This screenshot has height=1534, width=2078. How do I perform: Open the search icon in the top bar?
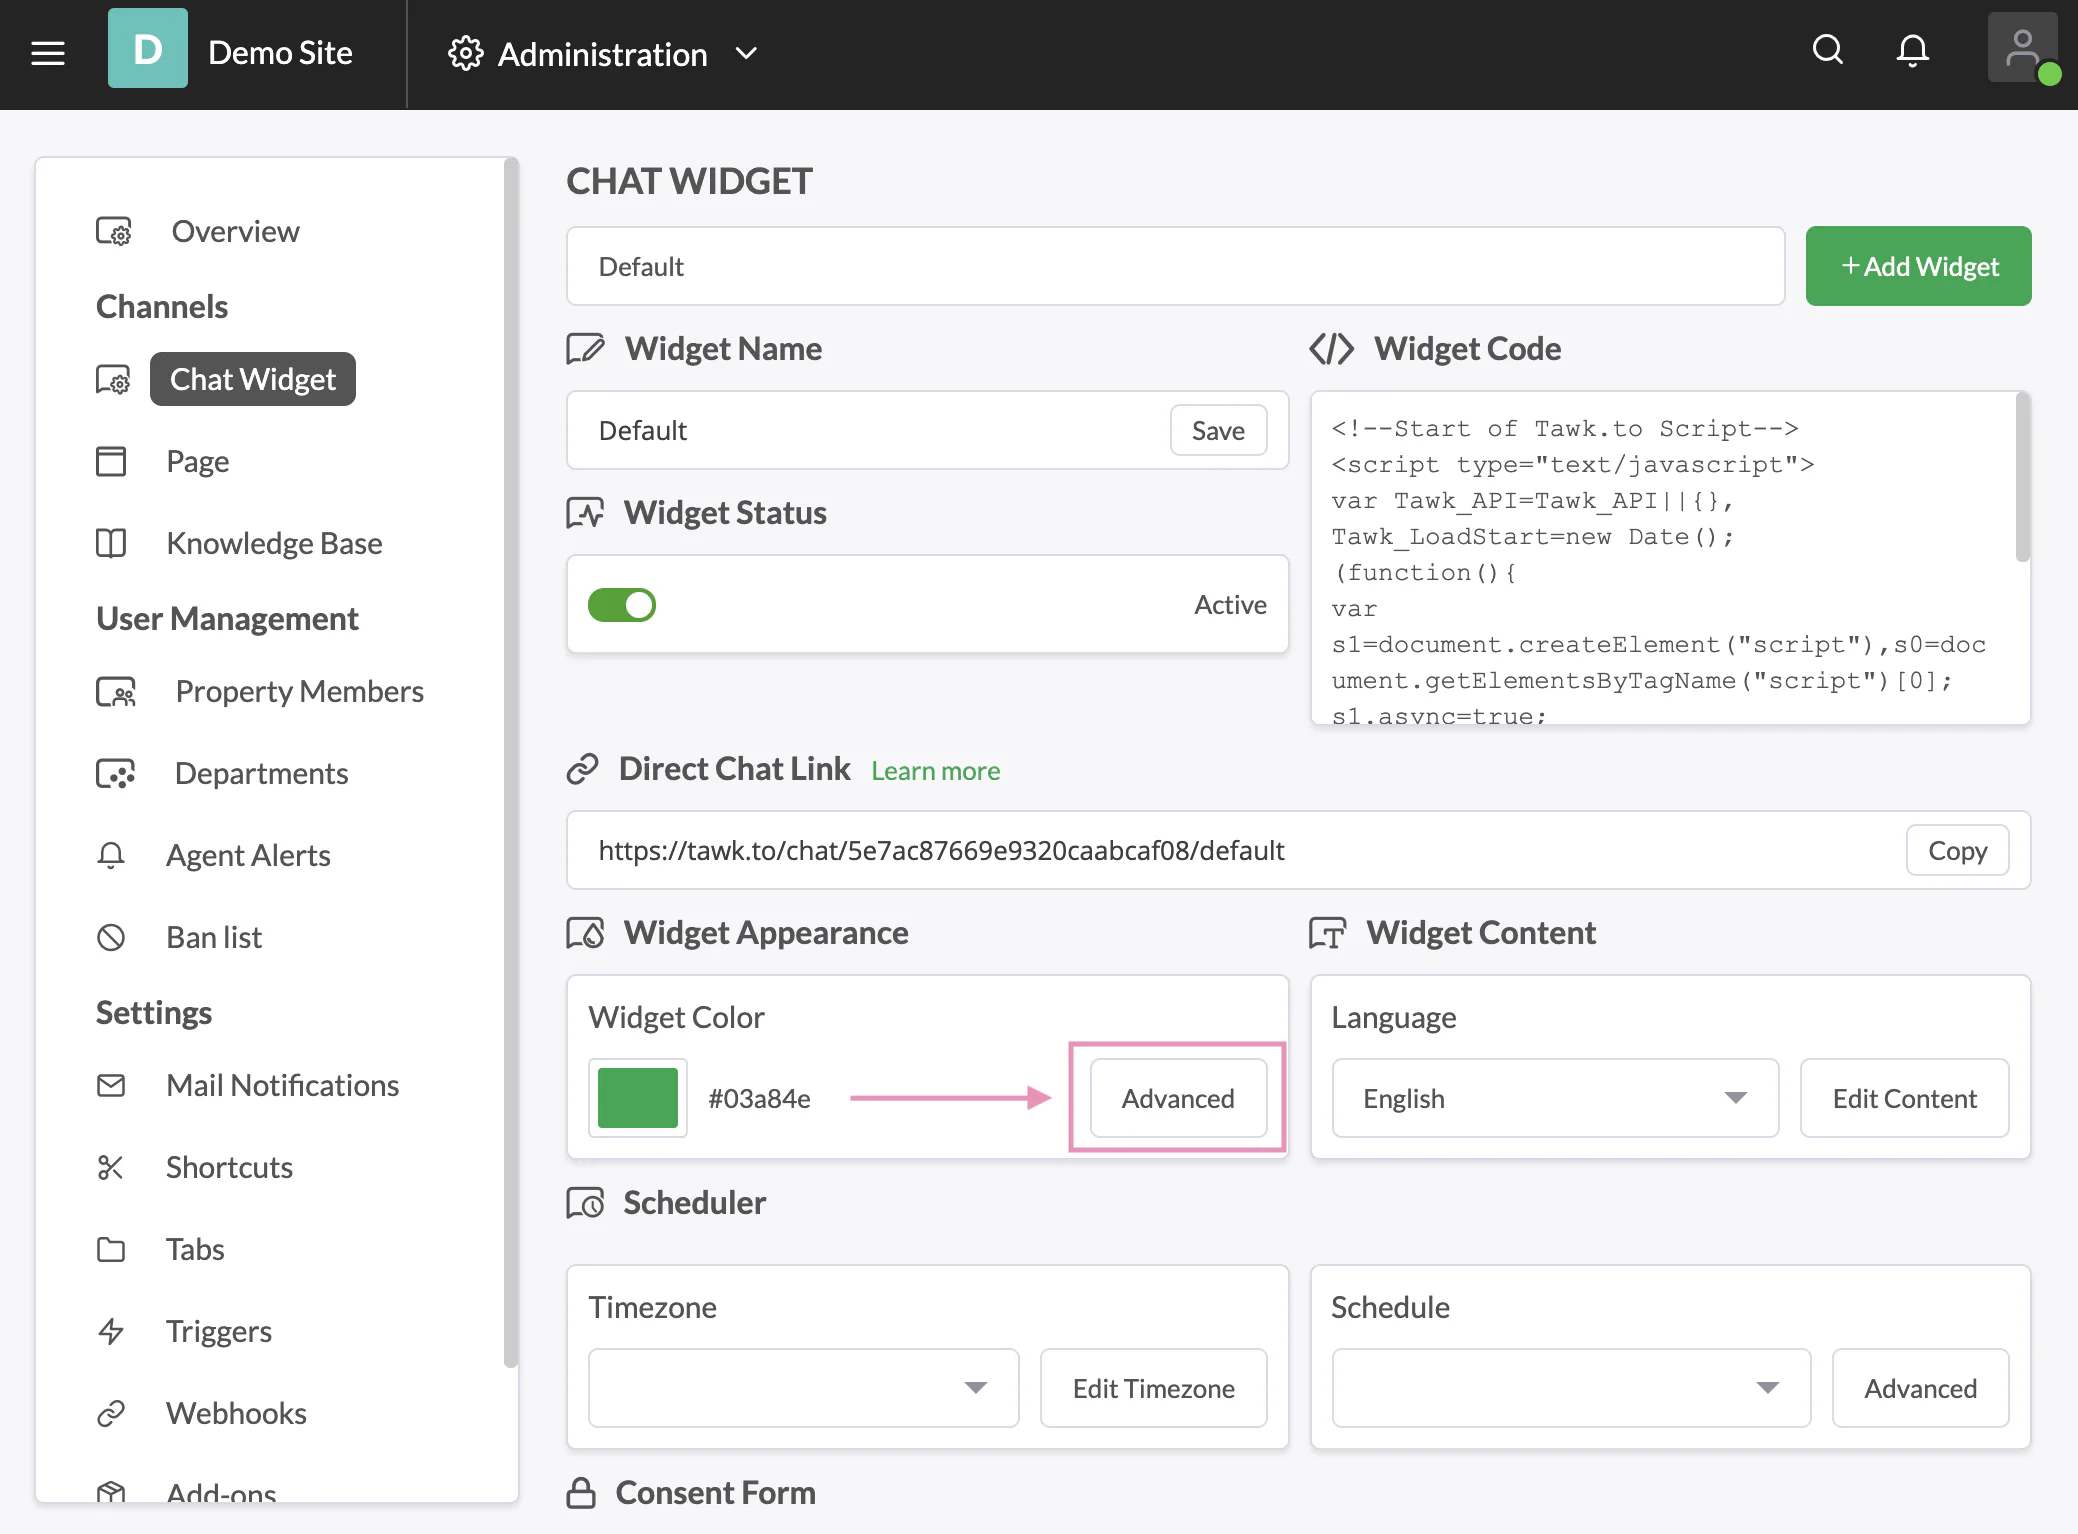1828,50
